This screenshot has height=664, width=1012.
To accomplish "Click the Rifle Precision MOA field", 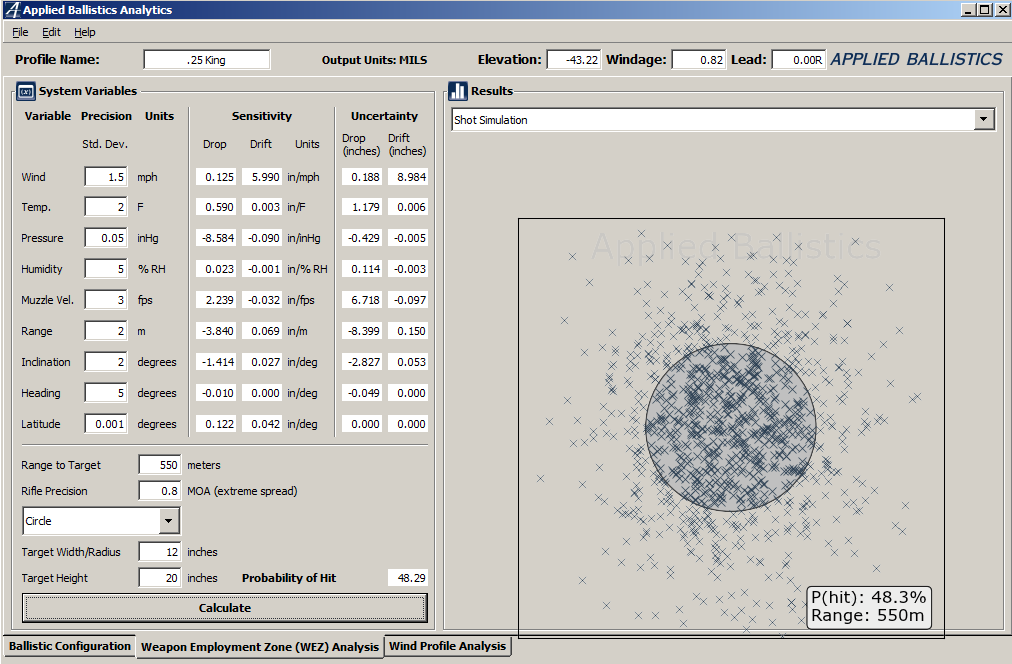I will click(x=159, y=491).
